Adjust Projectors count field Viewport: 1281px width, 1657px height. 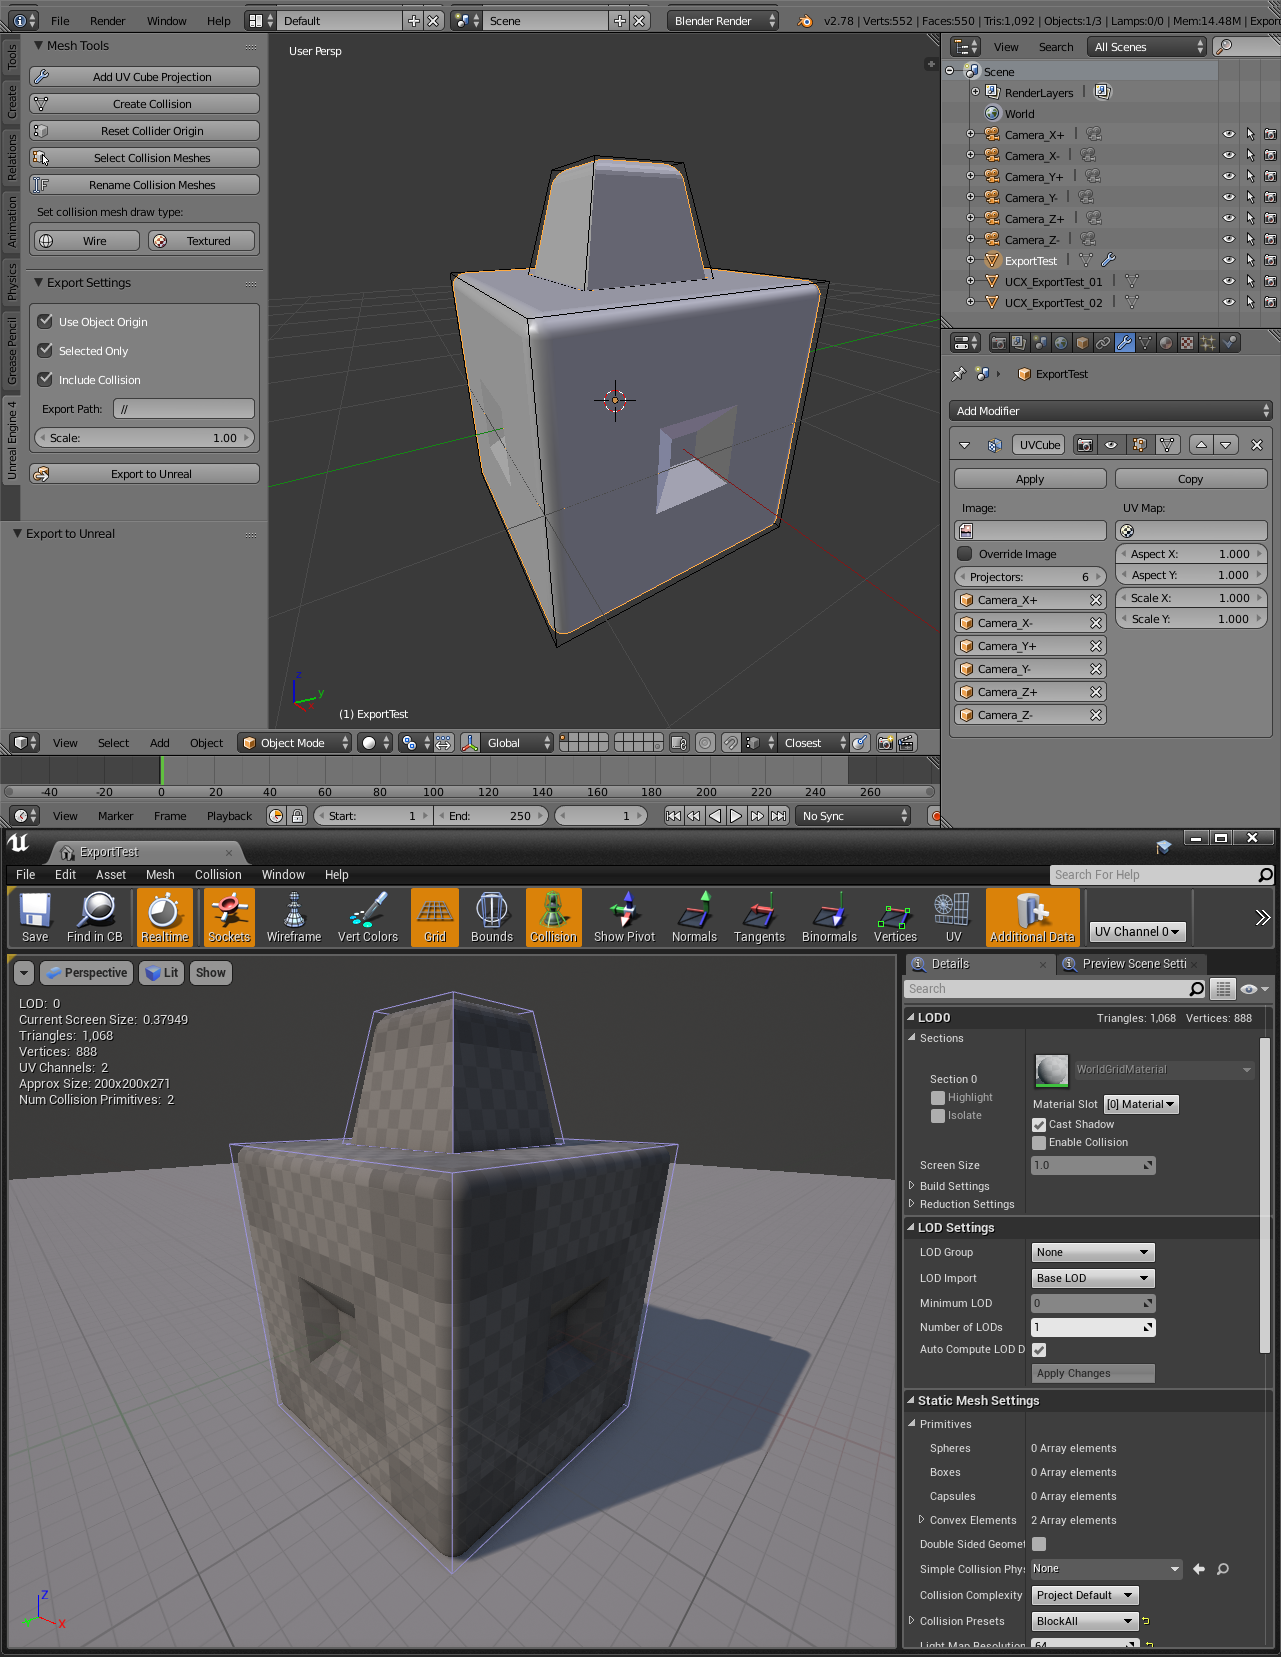pyautogui.click(x=1030, y=577)
